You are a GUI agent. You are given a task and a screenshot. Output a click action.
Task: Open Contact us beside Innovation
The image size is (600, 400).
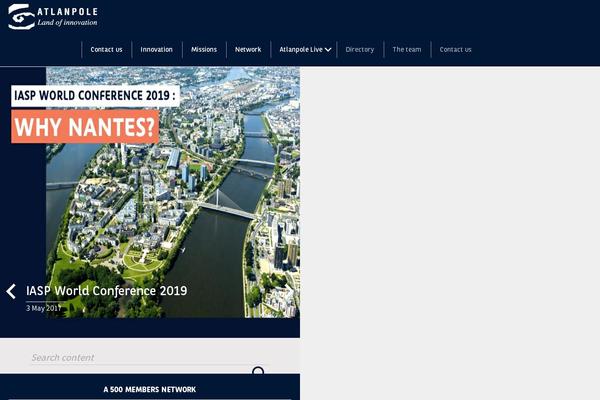106,49
